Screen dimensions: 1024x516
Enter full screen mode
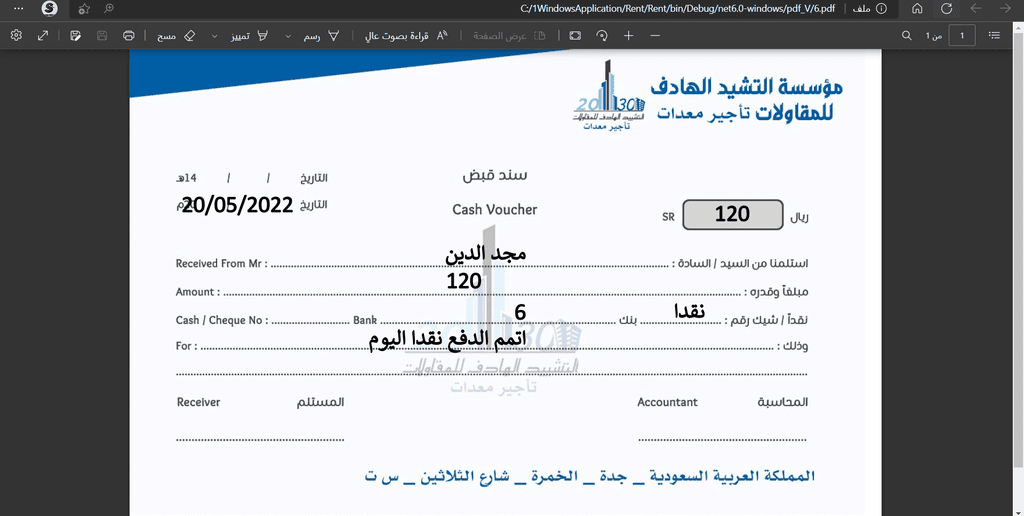click(43, 35)
